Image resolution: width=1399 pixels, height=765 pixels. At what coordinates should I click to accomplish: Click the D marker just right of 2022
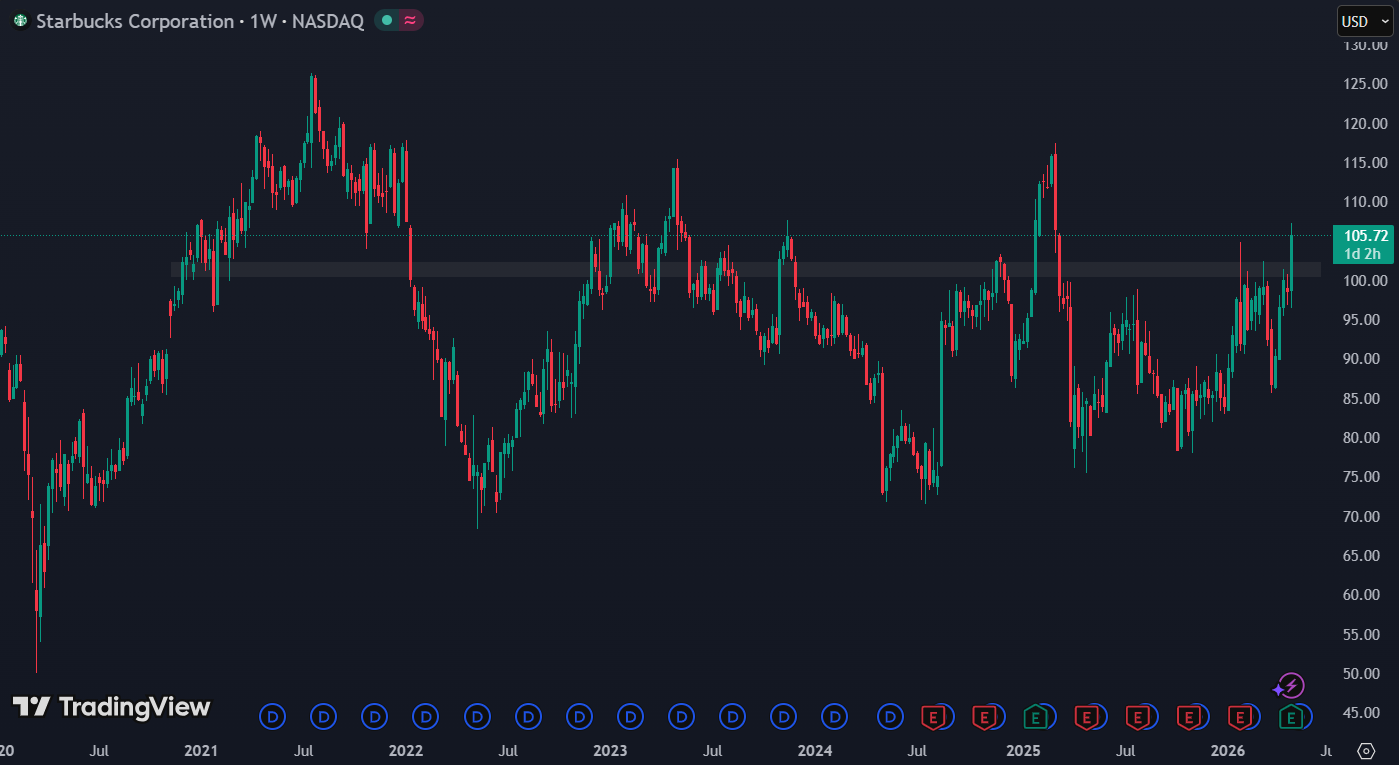click(x=426, y=716)
